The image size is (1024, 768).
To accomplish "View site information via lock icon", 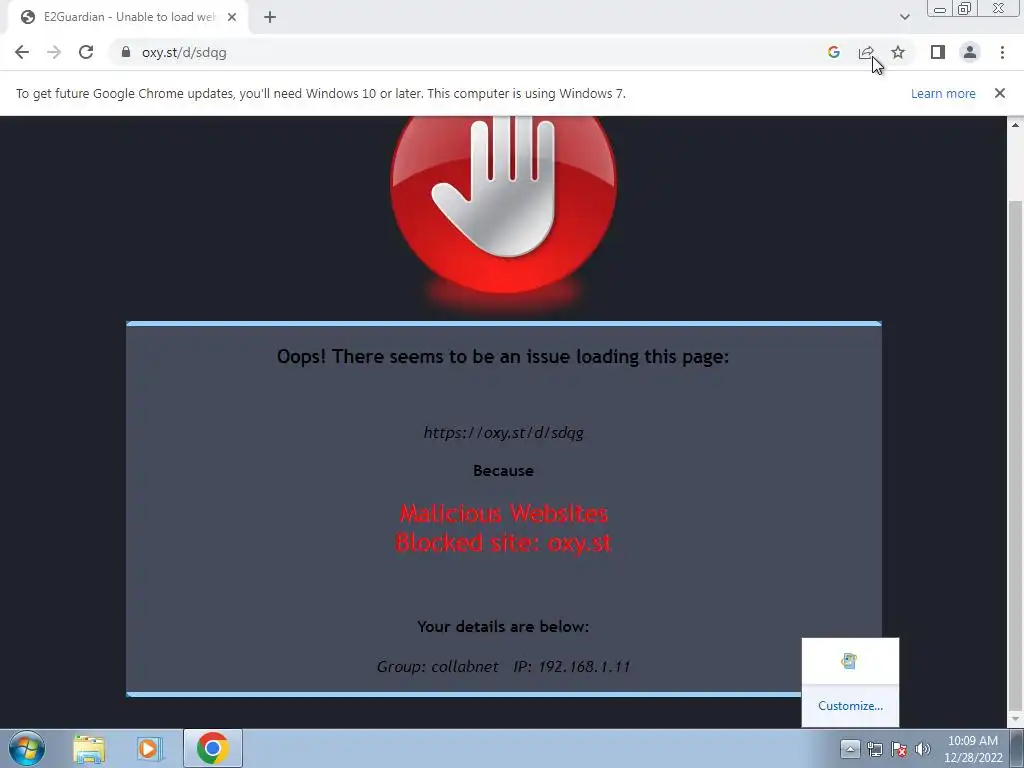I will [125, 52].
